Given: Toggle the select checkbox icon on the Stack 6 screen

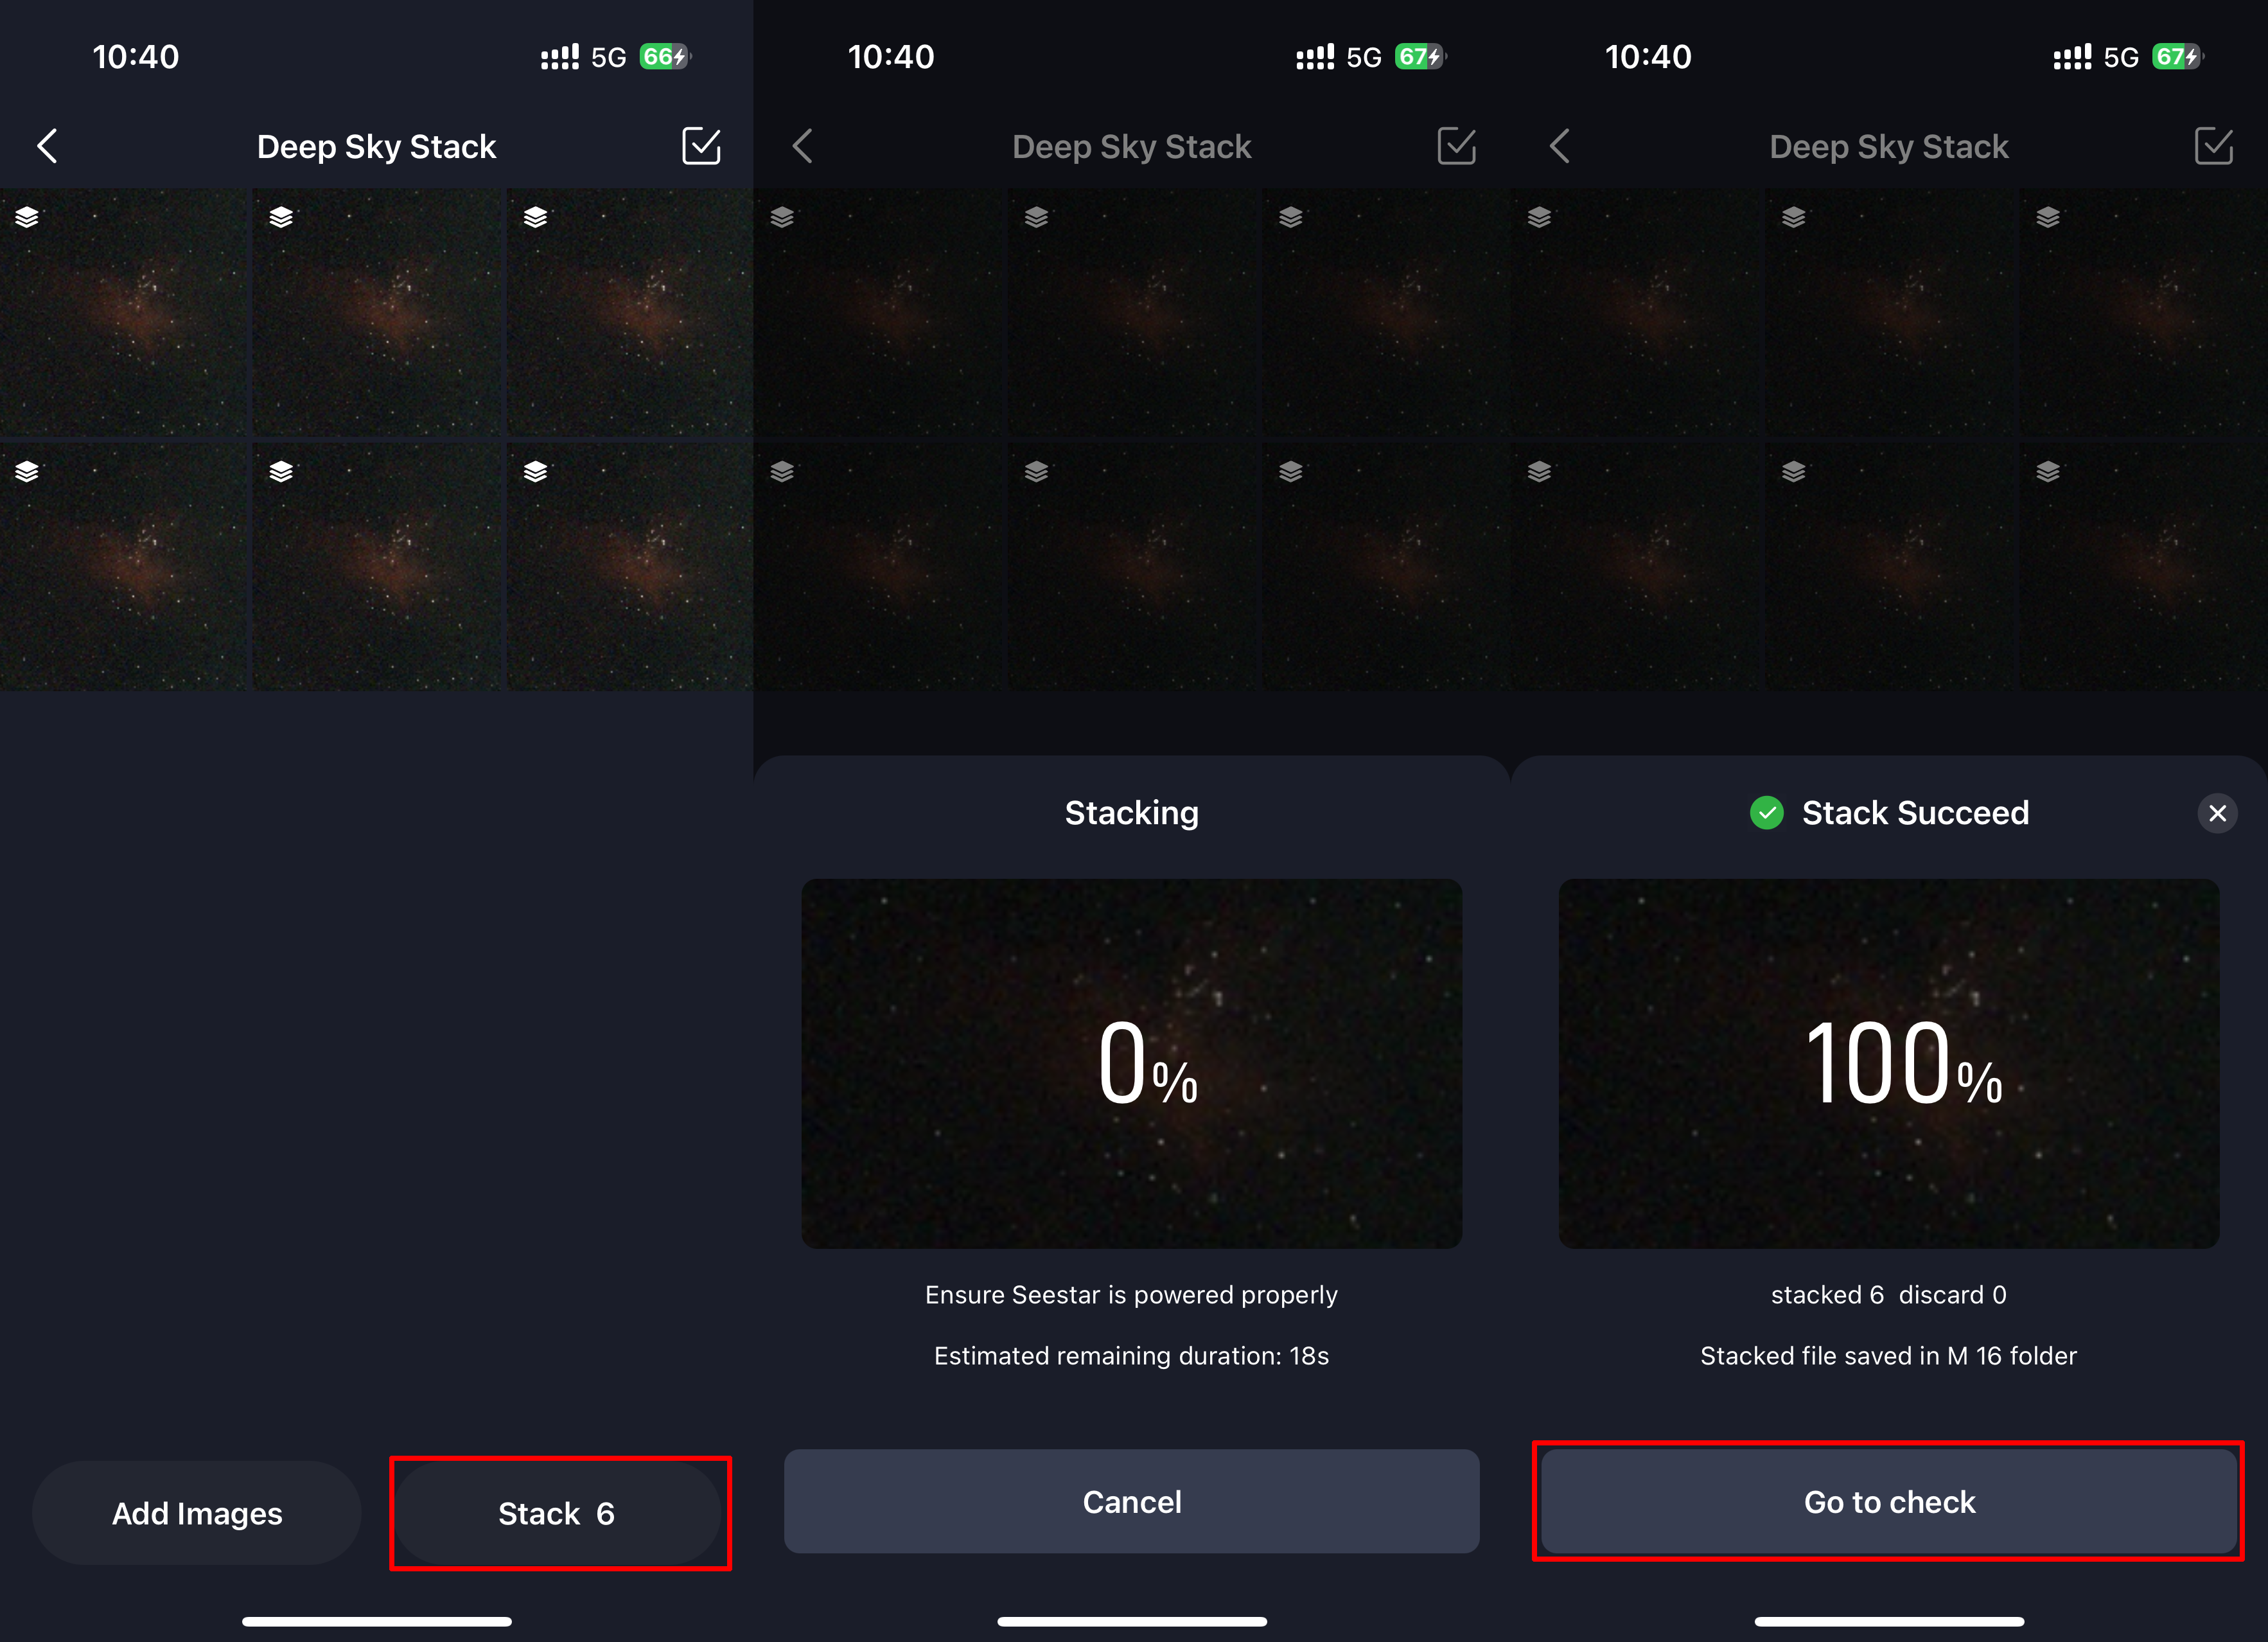Looking at the screenshot, I should click(700, 146).
